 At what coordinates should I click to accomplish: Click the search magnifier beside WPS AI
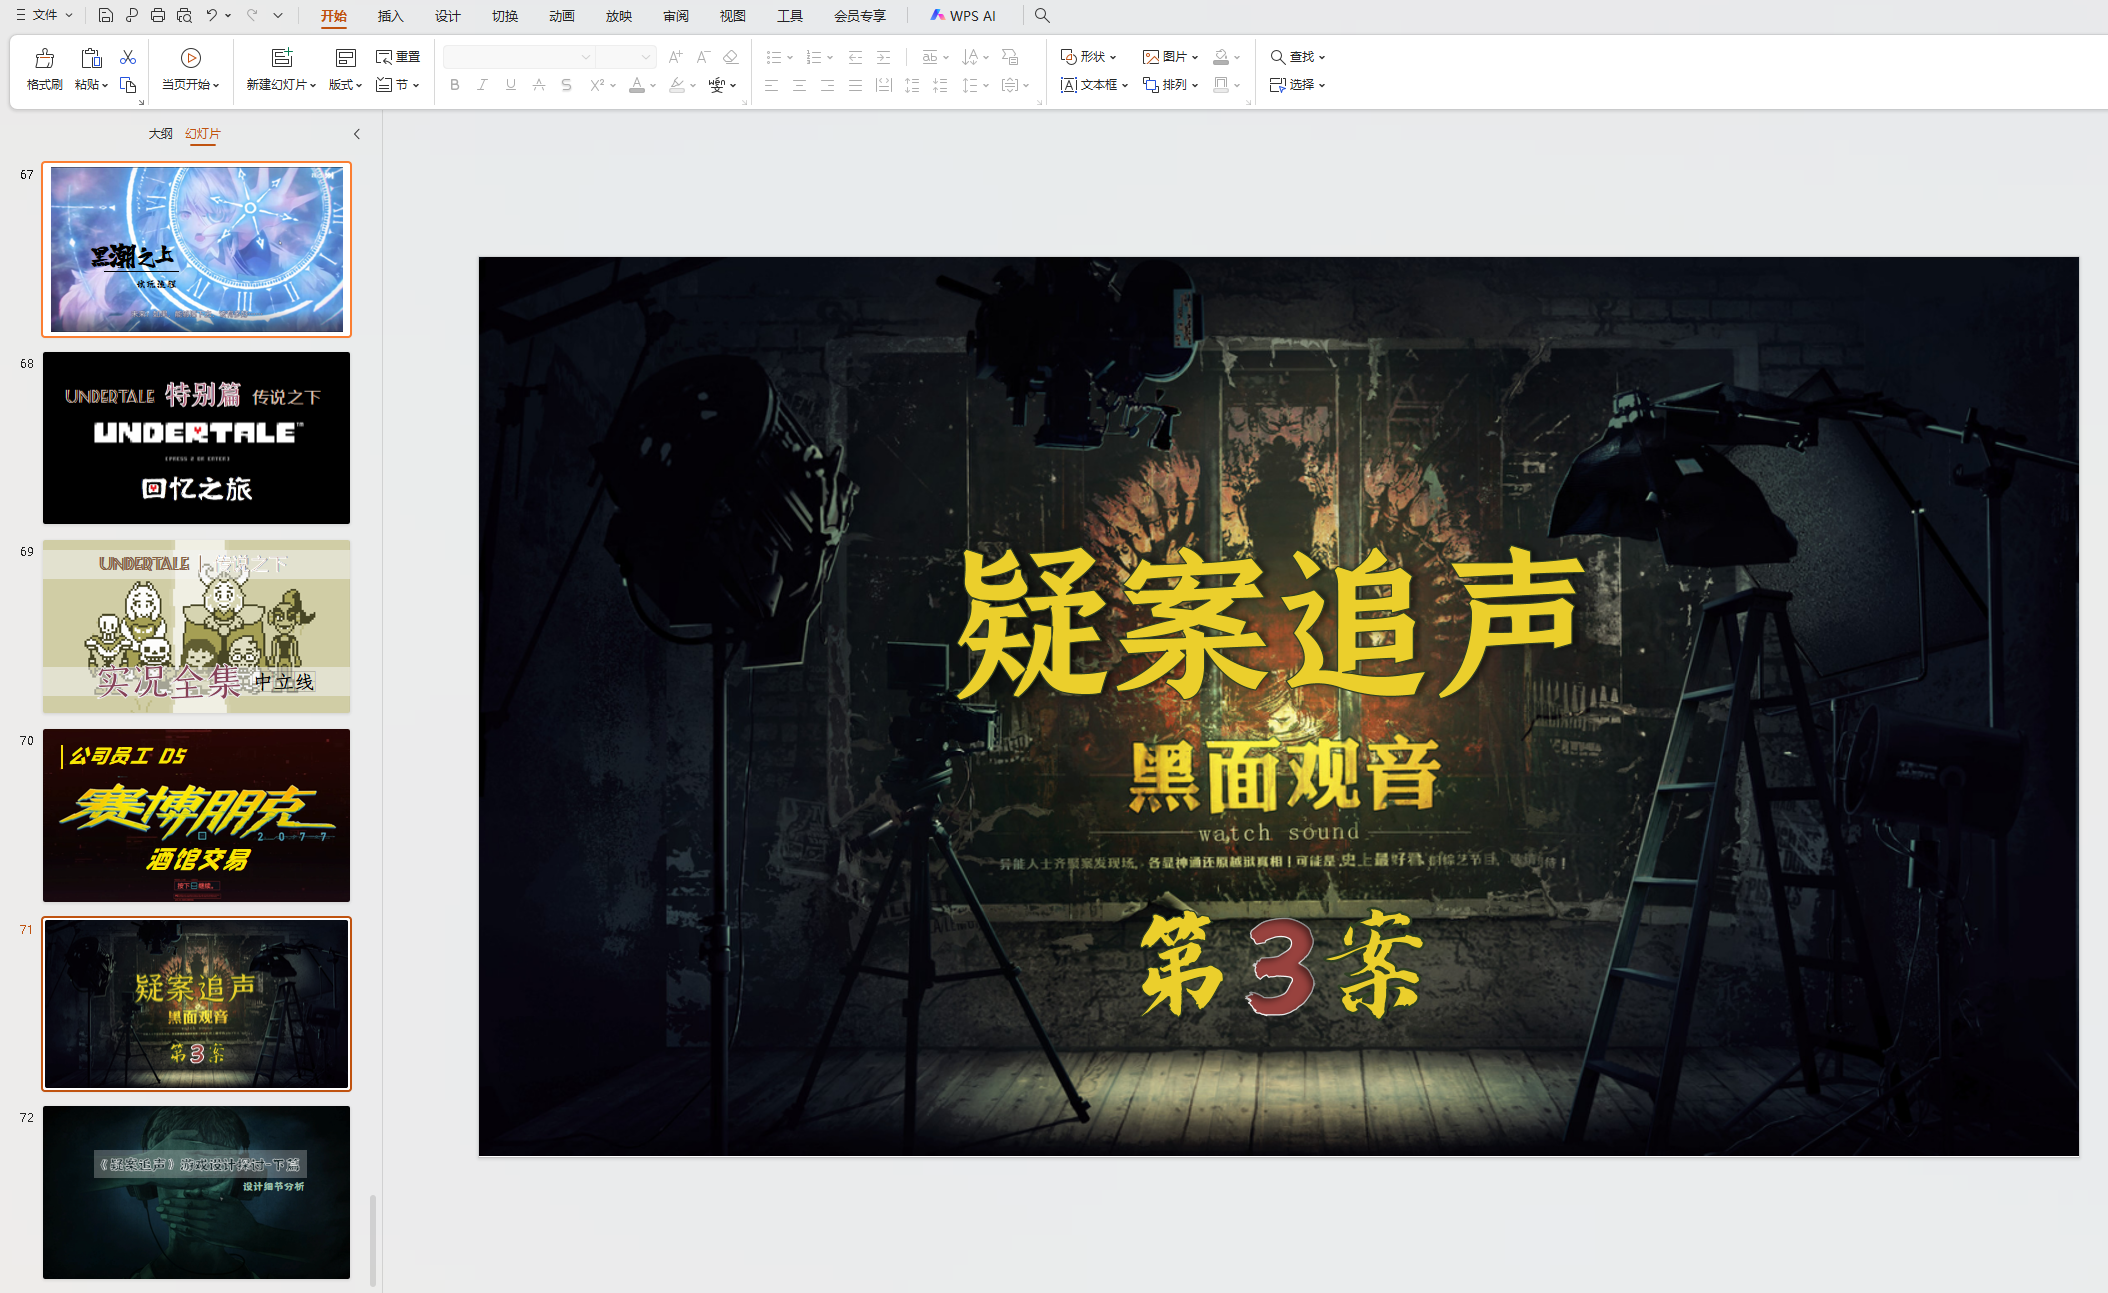coord(1042,15)
